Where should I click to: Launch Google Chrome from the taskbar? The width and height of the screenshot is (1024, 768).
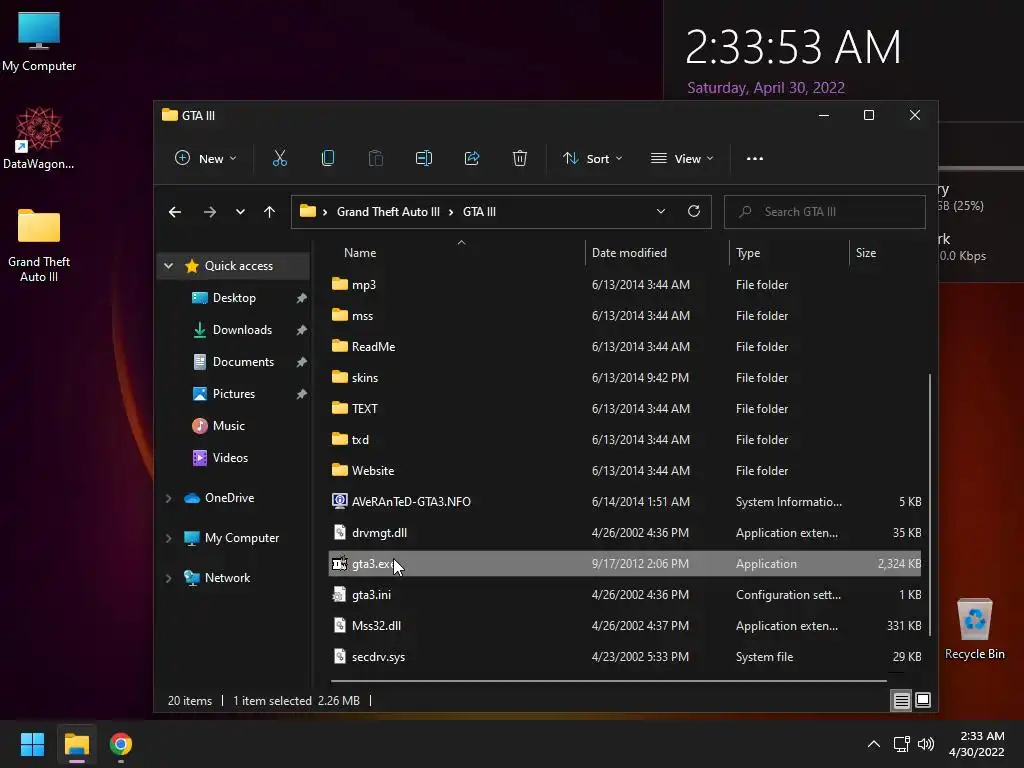(x=121, y=744)
